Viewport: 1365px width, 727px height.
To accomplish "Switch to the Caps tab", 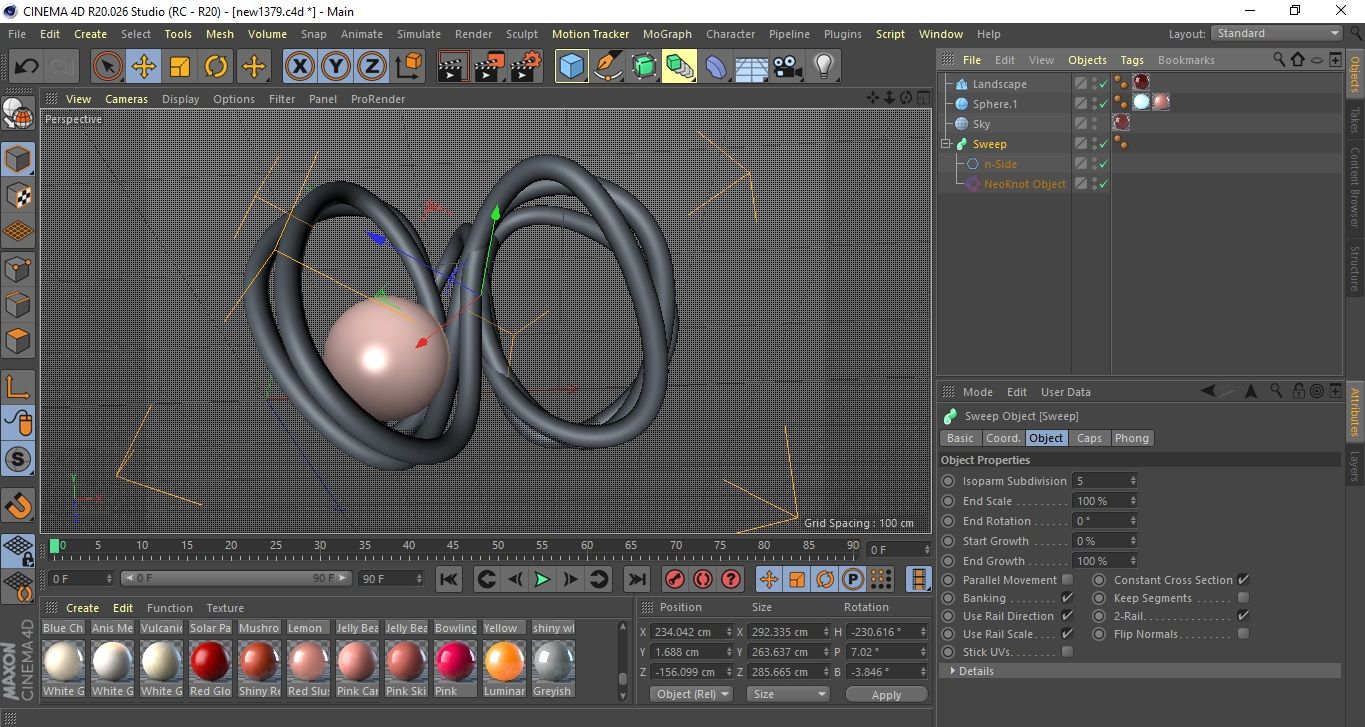I will (1089, 438).
